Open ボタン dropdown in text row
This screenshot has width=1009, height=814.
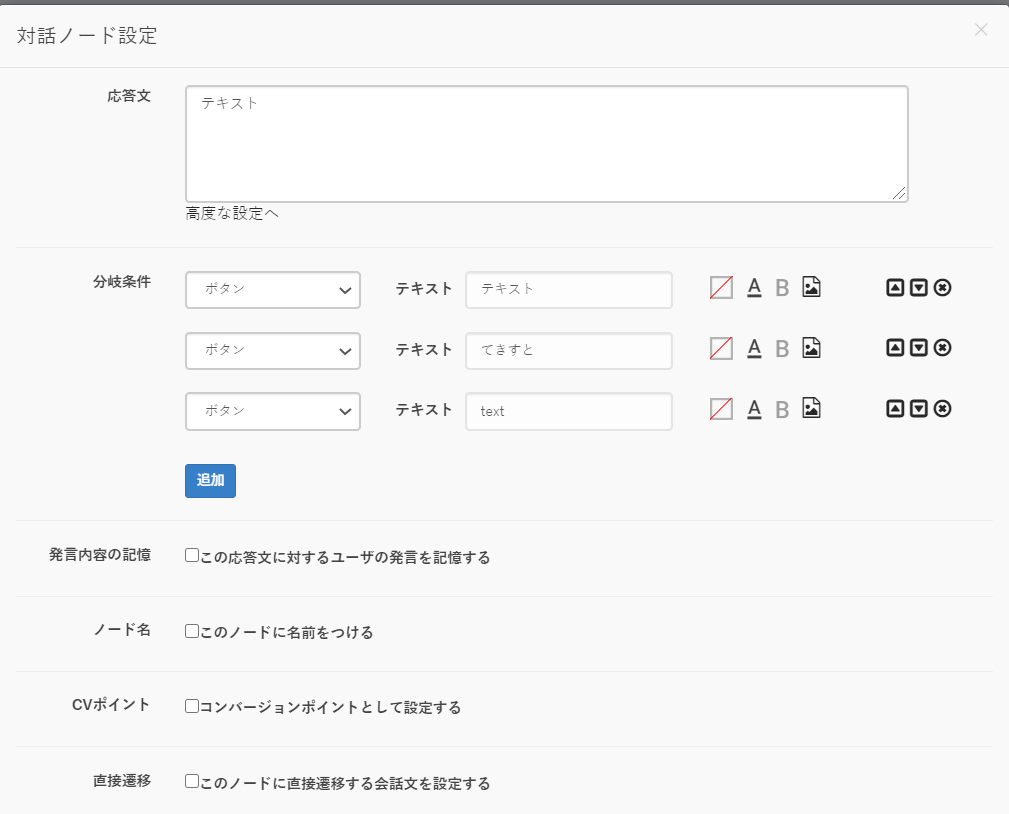click(x=273, y=411)
